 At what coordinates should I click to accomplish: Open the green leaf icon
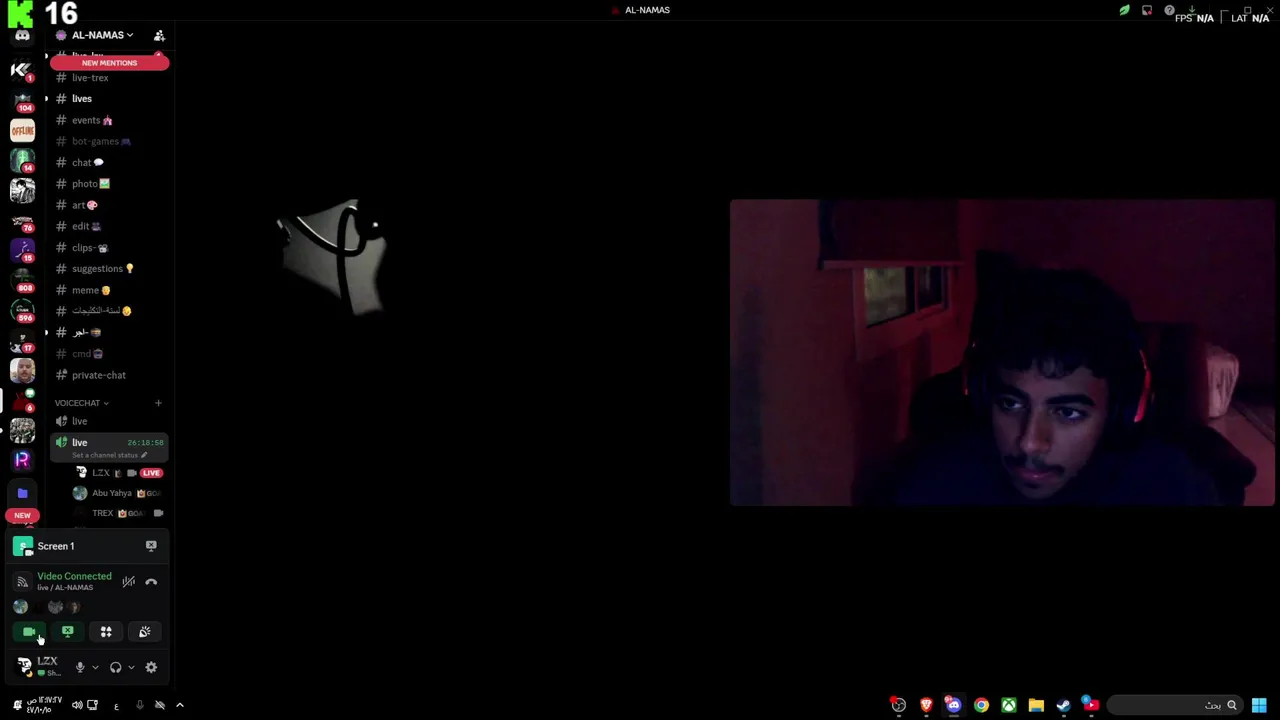(x=1124, y=11)
